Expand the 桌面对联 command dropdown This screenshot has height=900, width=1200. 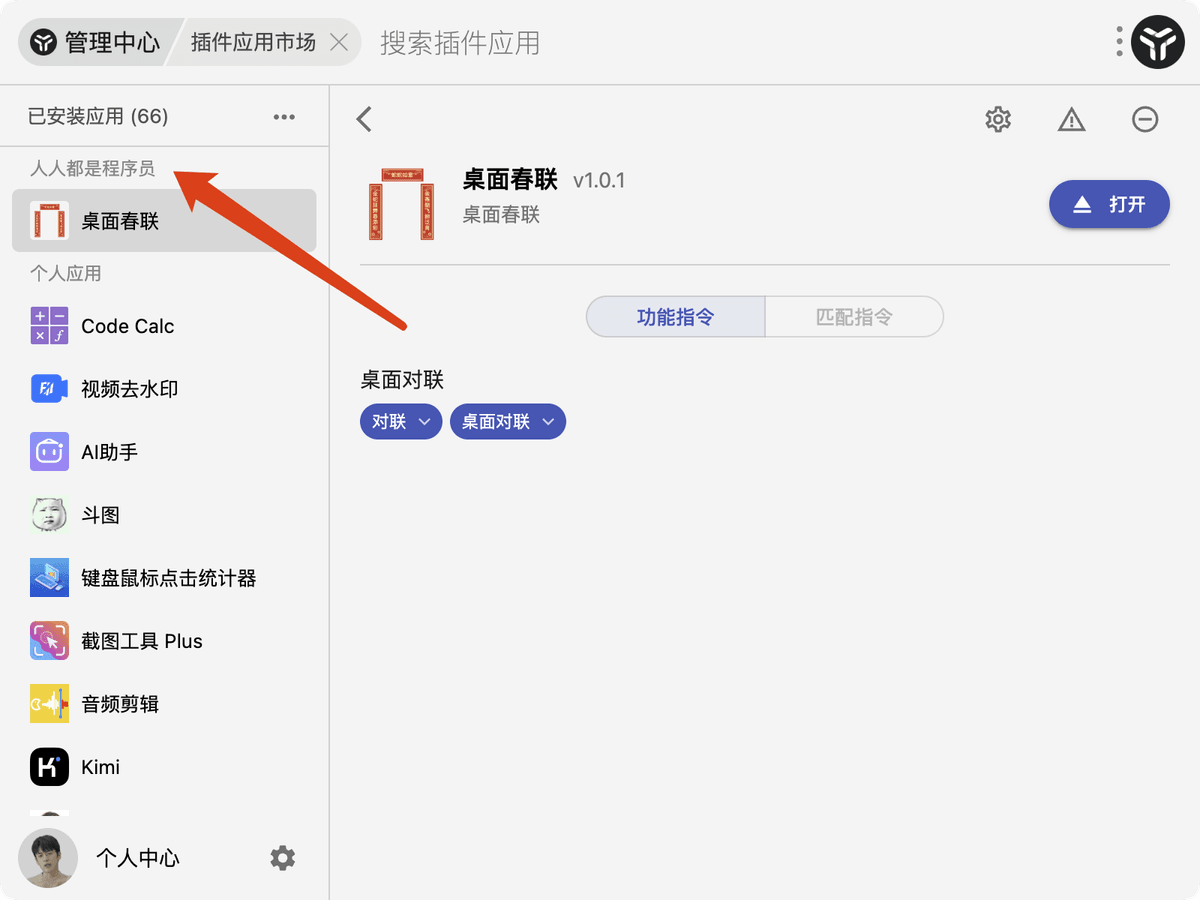point(507,421)
